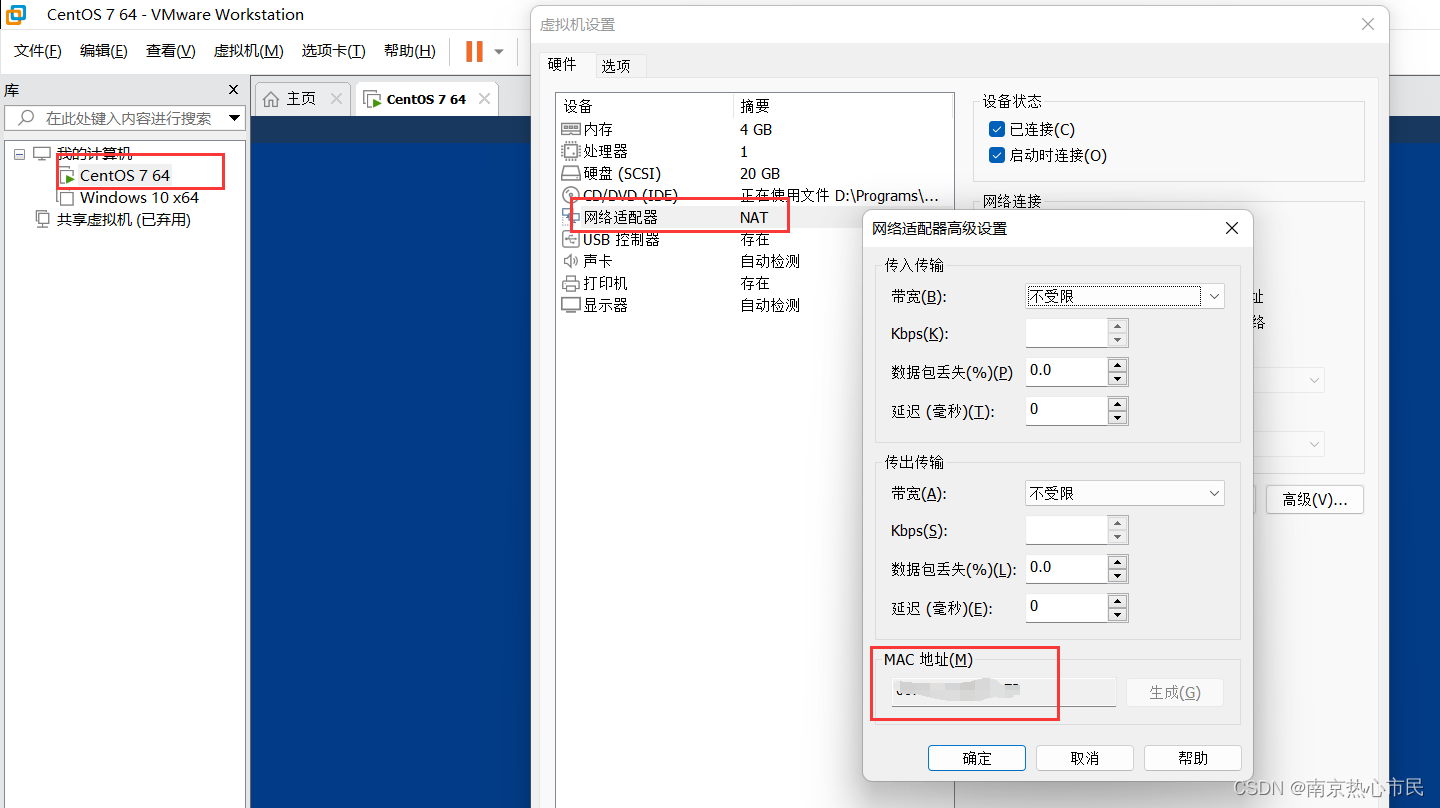1440x808 pixels.
Task: Click the 显示器 display icon
Action: pyautogui.click(x=571, y=305)
